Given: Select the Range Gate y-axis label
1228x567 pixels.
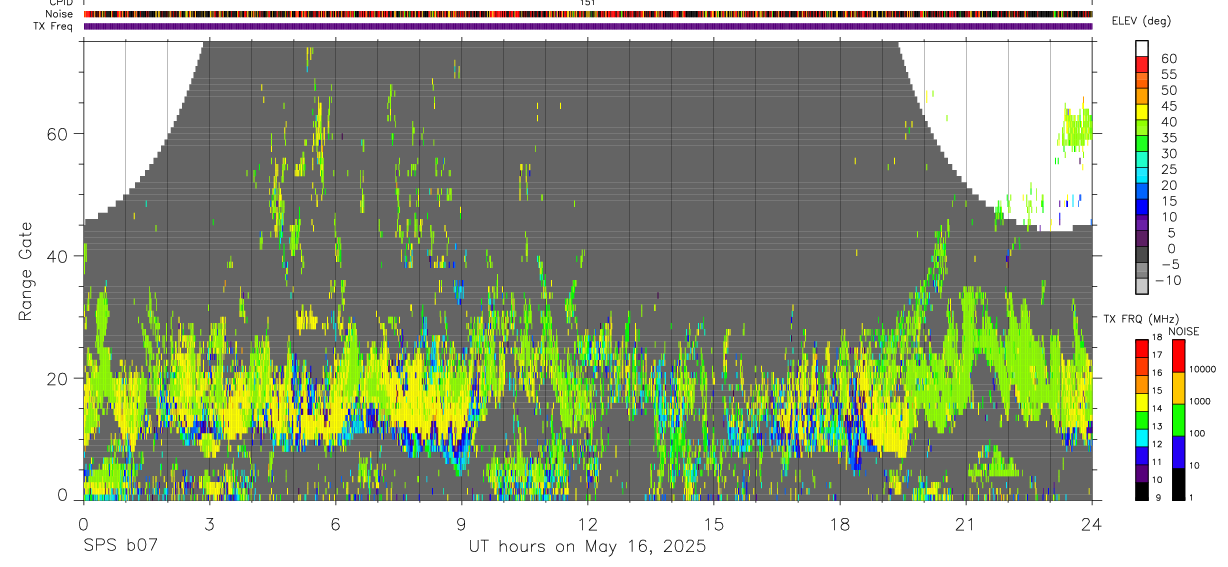Looking at the screenshot, I should point(26,272).
